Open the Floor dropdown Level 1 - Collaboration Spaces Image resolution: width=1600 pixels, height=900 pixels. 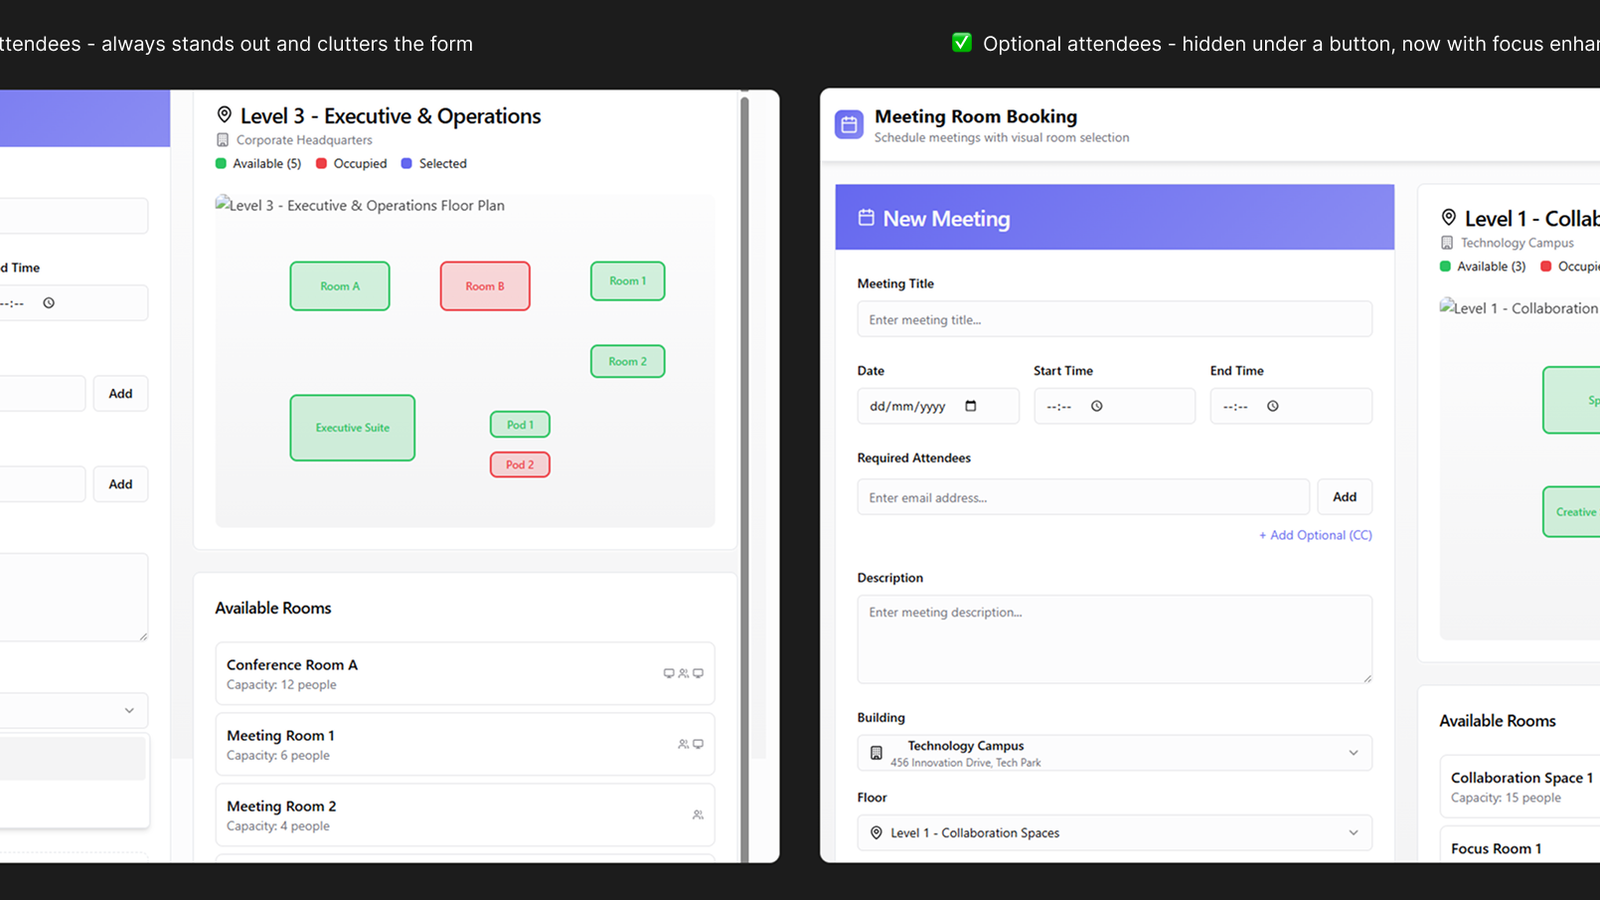[1115, 833]
